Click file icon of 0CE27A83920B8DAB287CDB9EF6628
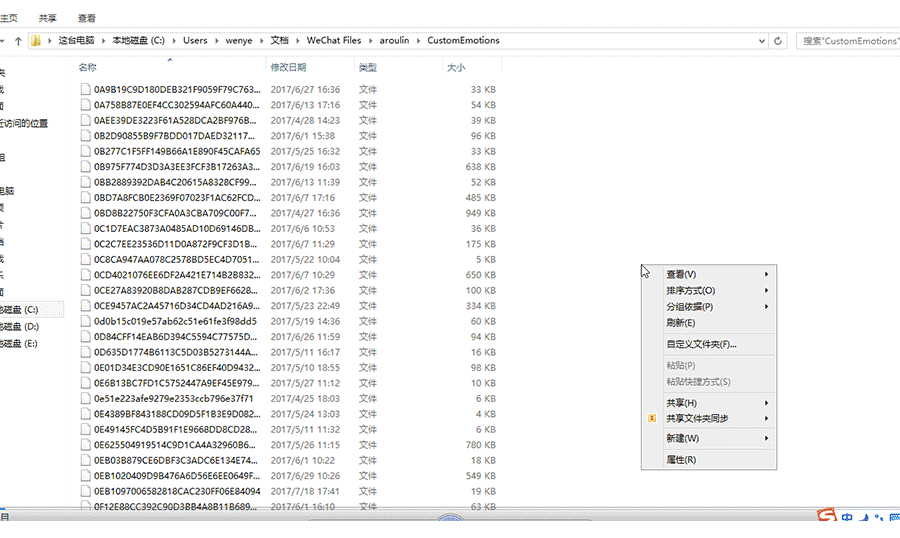900x538 pixels. pos(86,291)
